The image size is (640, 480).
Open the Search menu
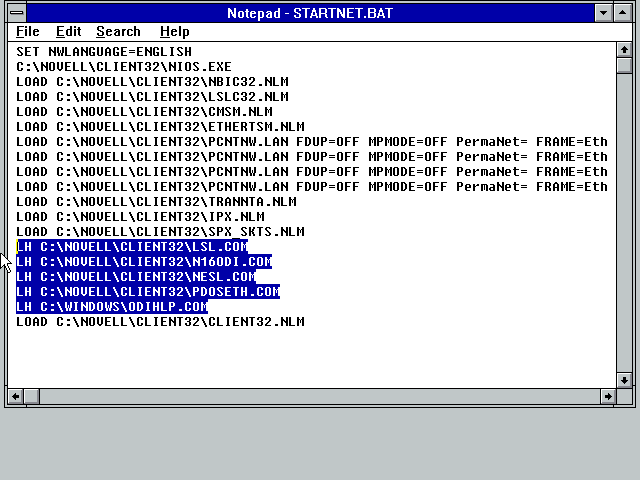[x=118, y=31]
